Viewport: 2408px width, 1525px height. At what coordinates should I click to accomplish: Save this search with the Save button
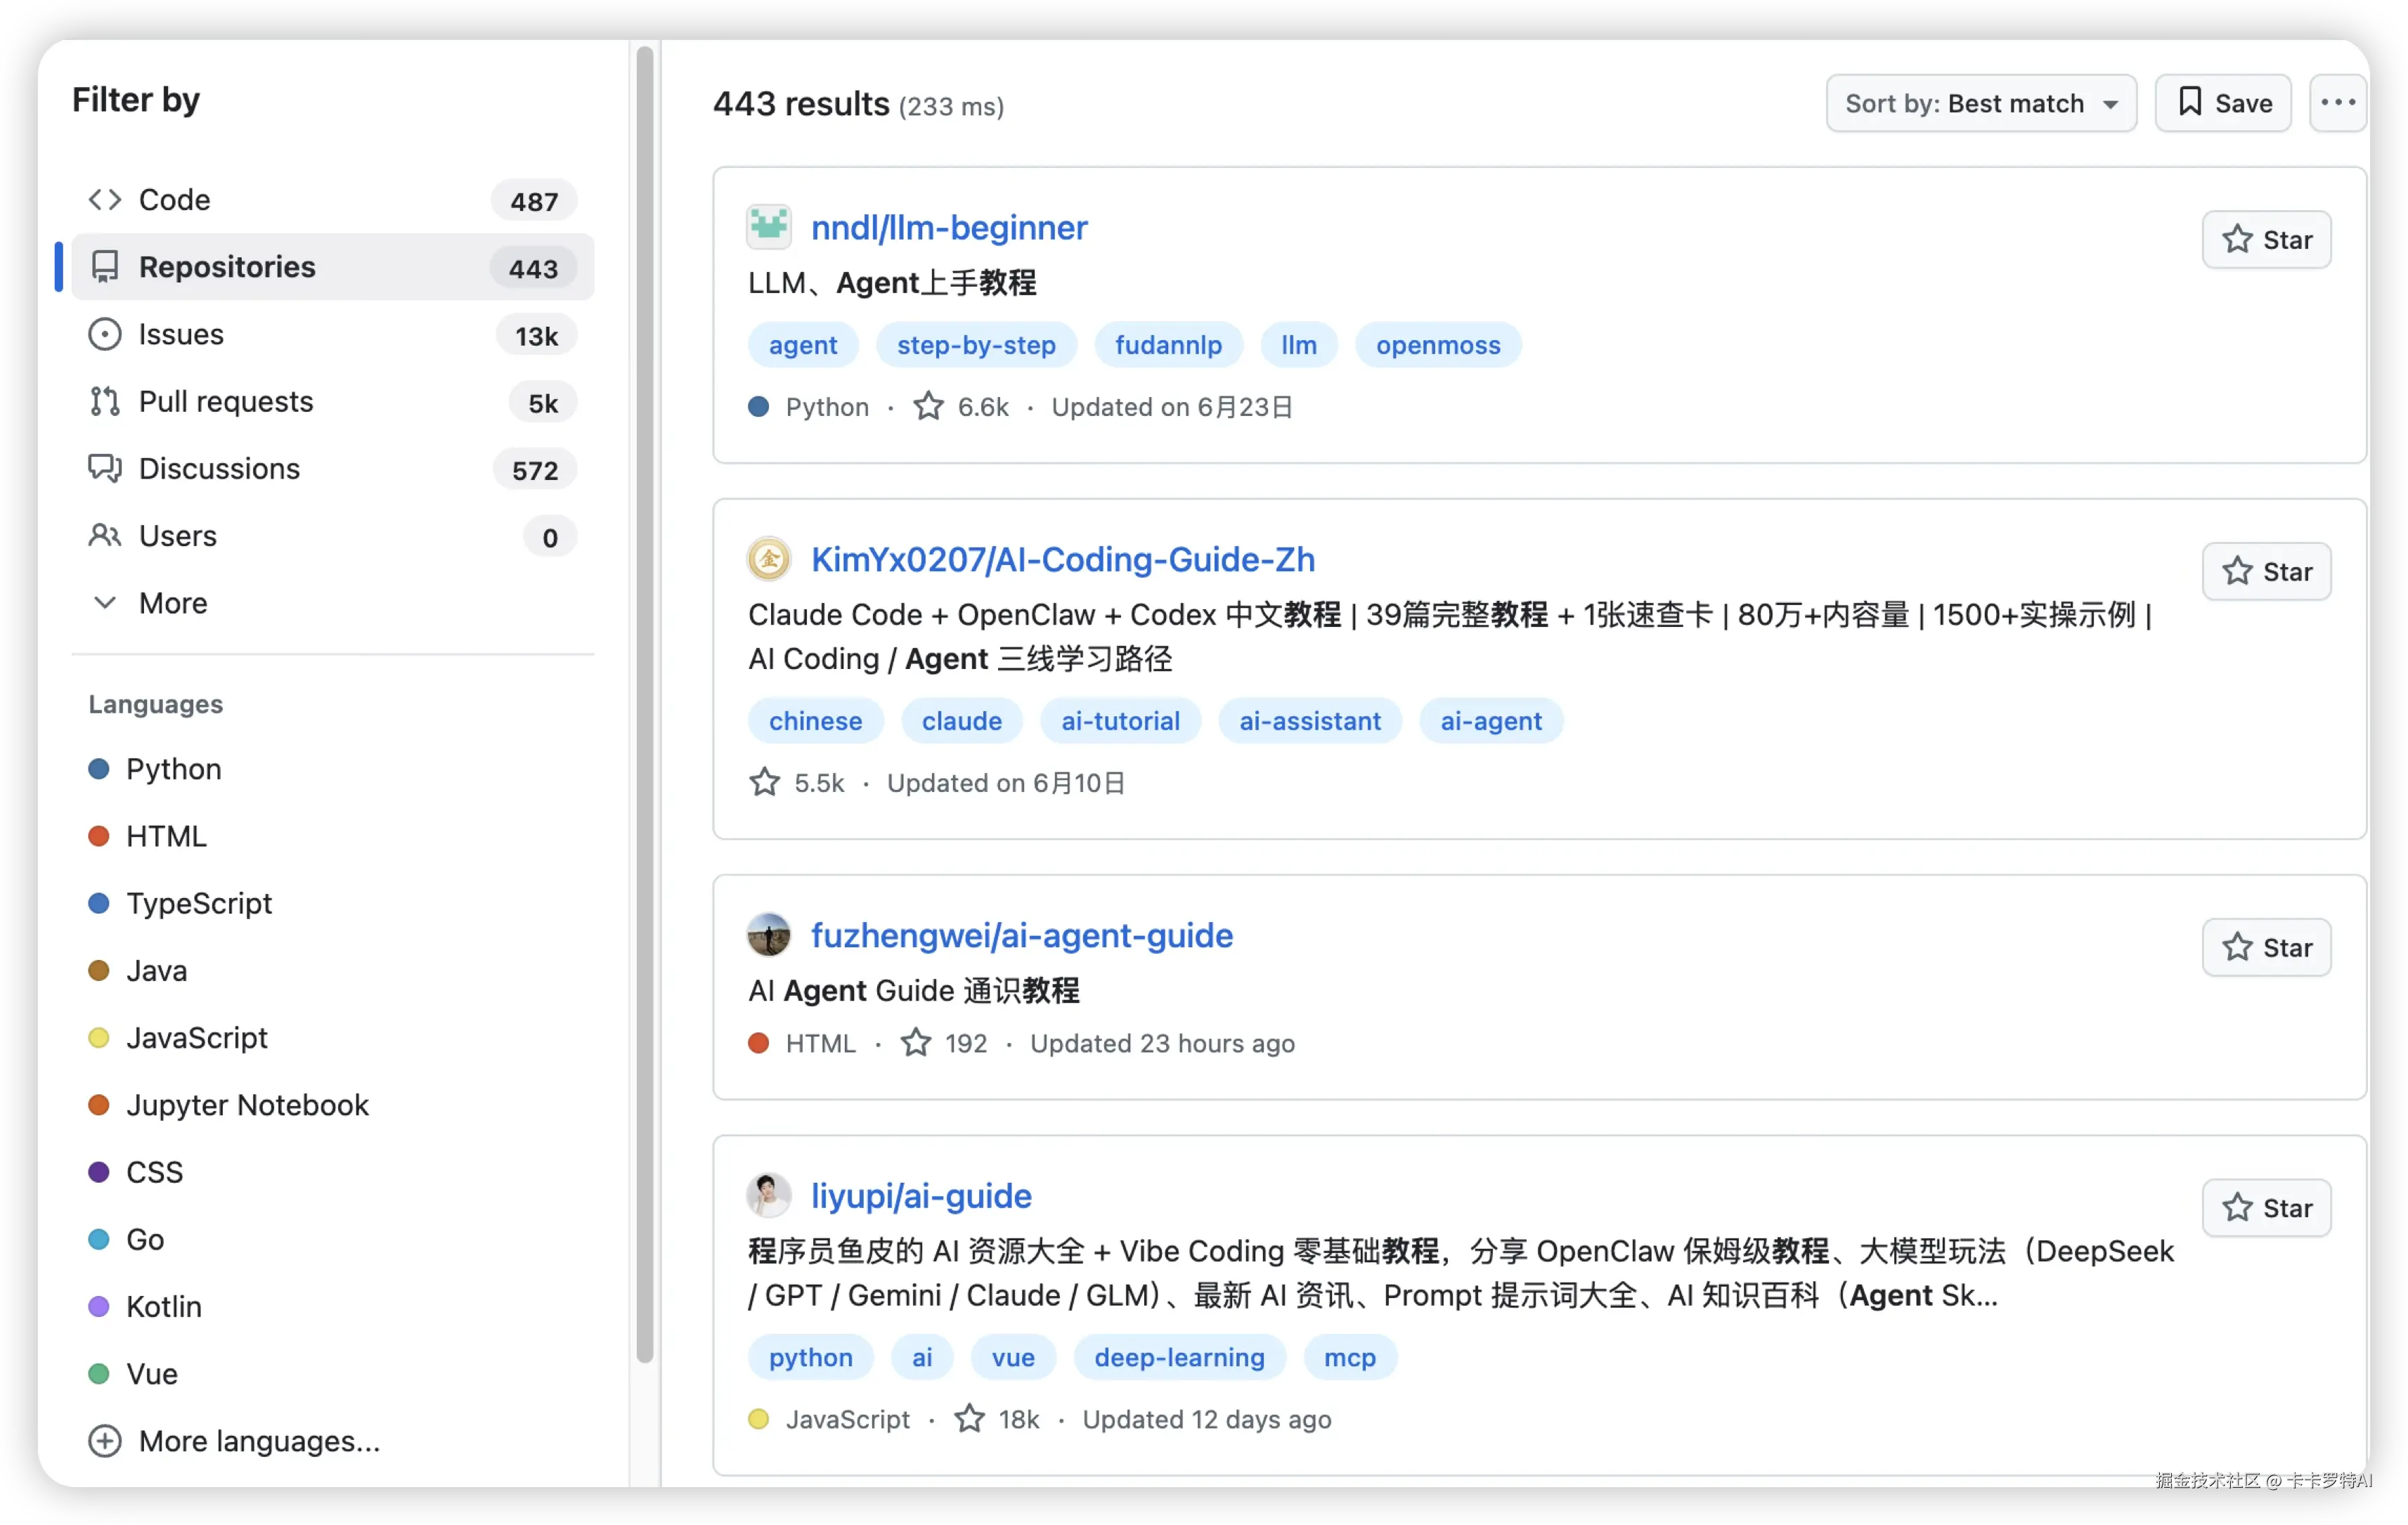(2223, 102)
